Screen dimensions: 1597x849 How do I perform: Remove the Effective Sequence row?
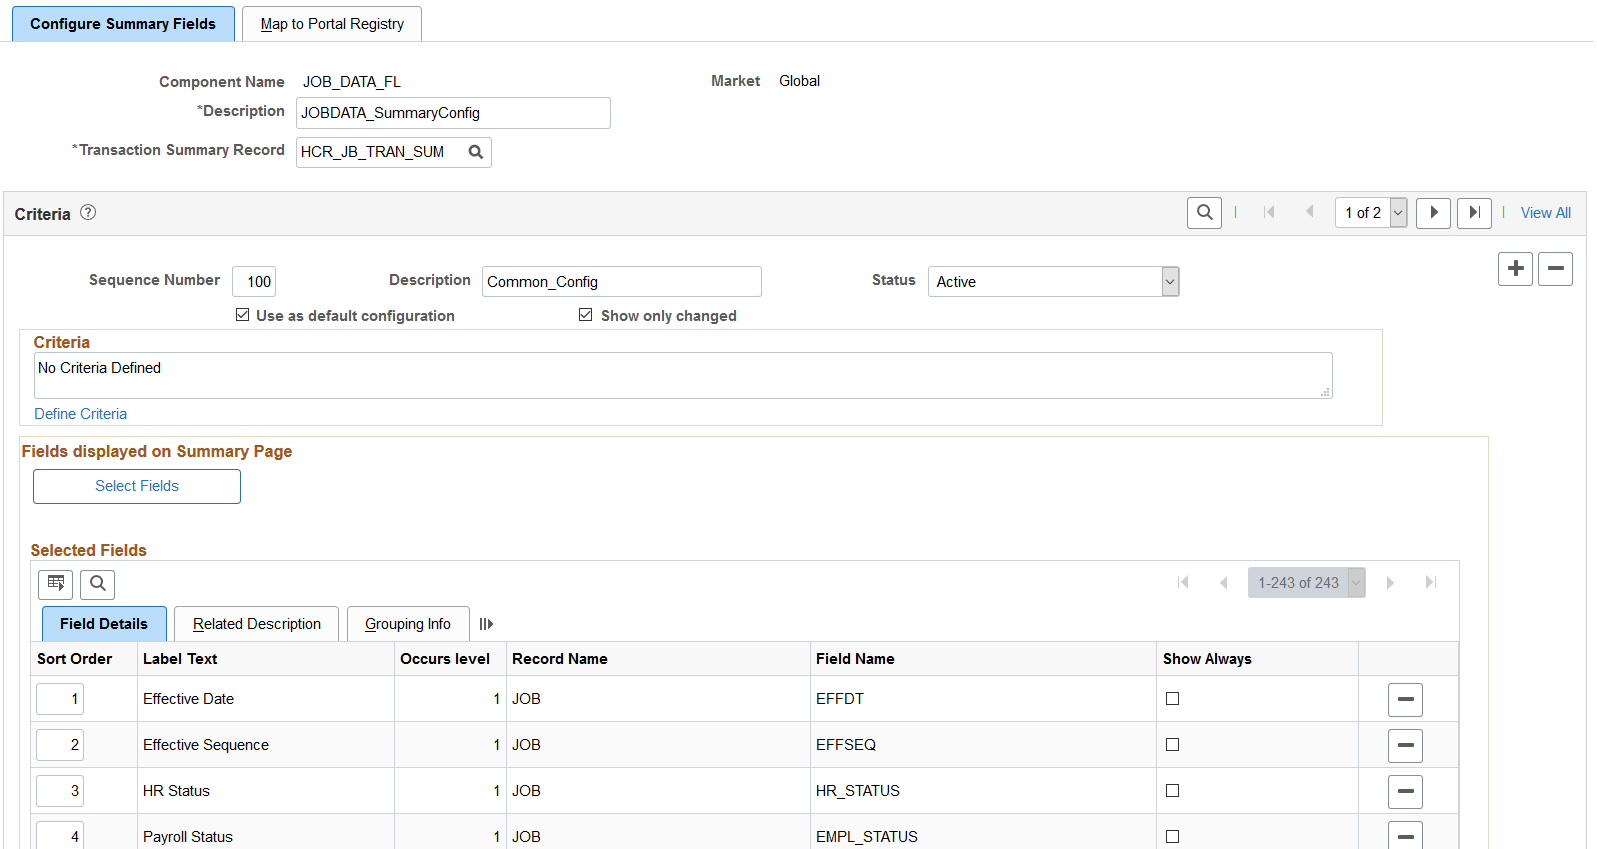click(x=1405, y=746)
